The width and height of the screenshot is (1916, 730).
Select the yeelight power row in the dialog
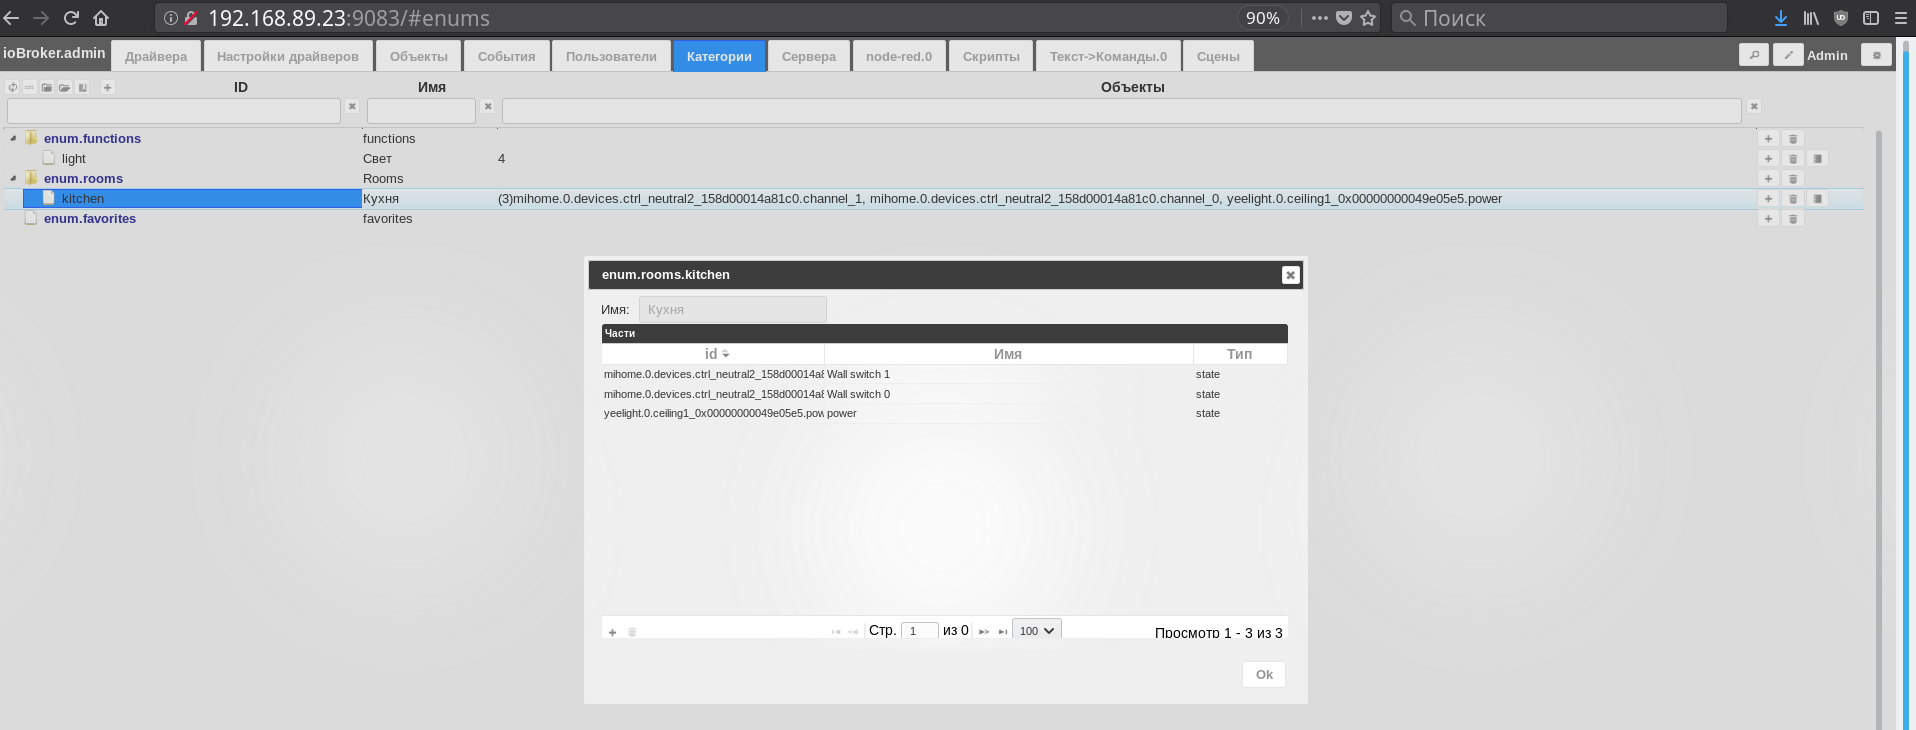[944, 413]
